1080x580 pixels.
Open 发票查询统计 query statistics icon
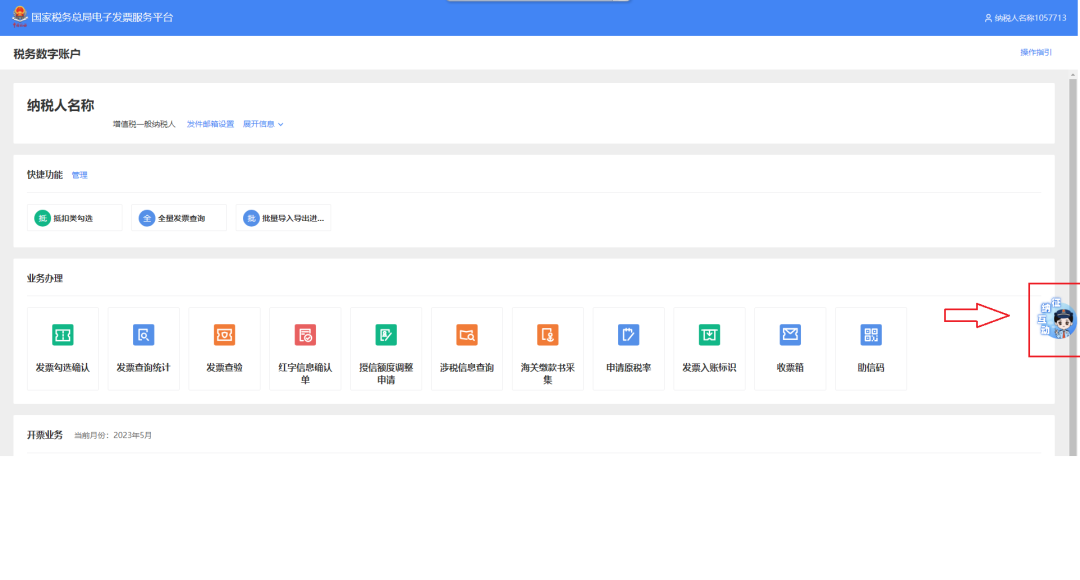click(x=143, y=335)
